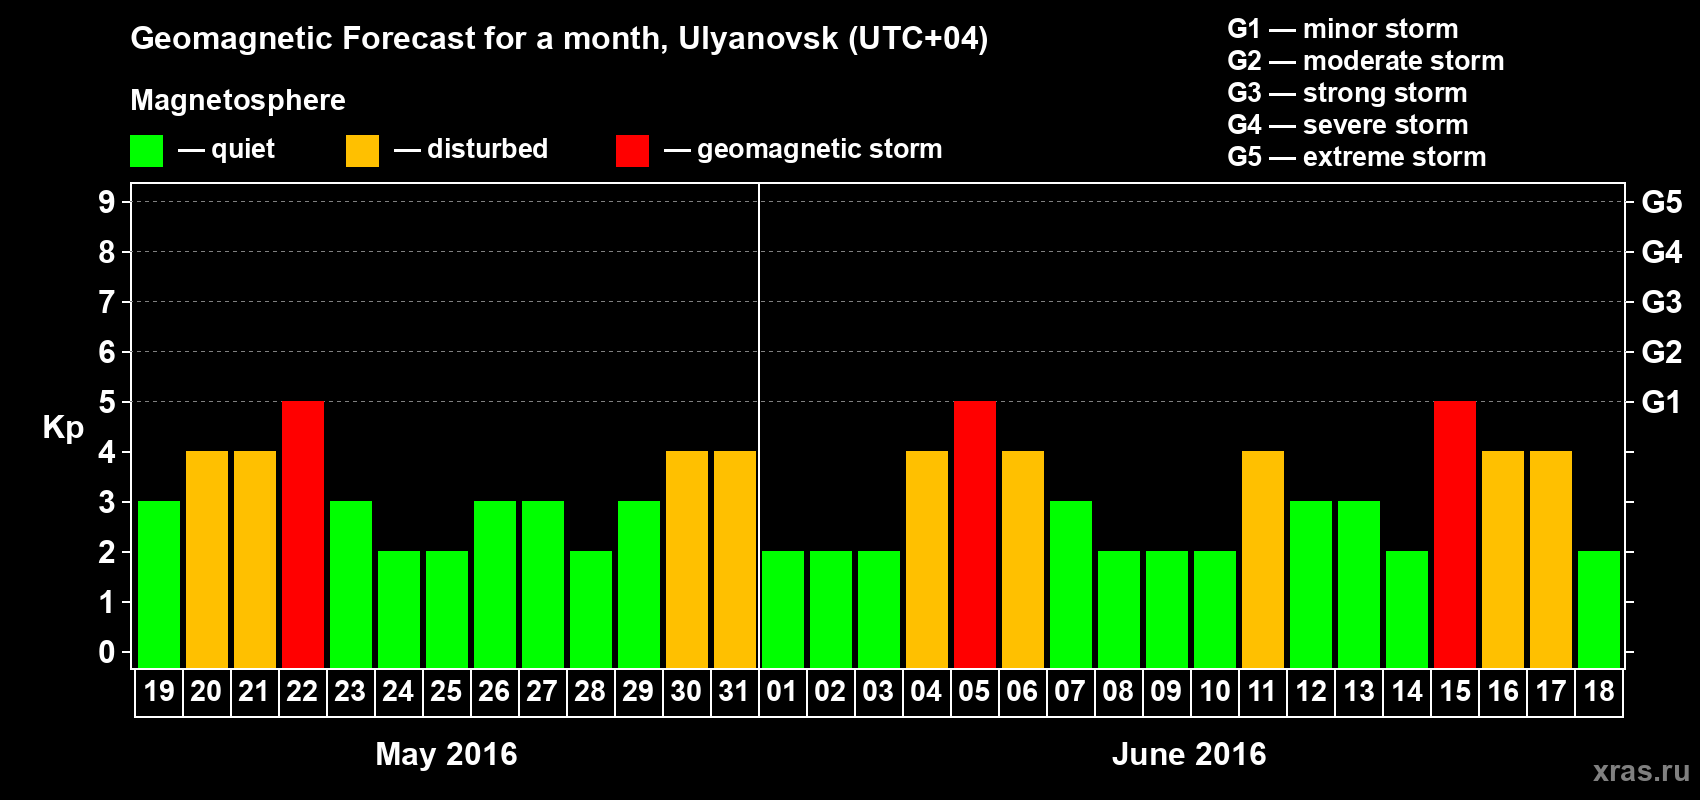The width and height of the screenshot is (1700, 800).
Task: Select the red bar for June 15
Action: 1455,534
